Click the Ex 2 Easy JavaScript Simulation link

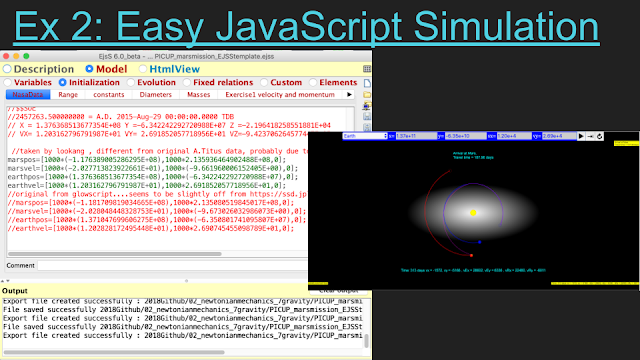306,26
